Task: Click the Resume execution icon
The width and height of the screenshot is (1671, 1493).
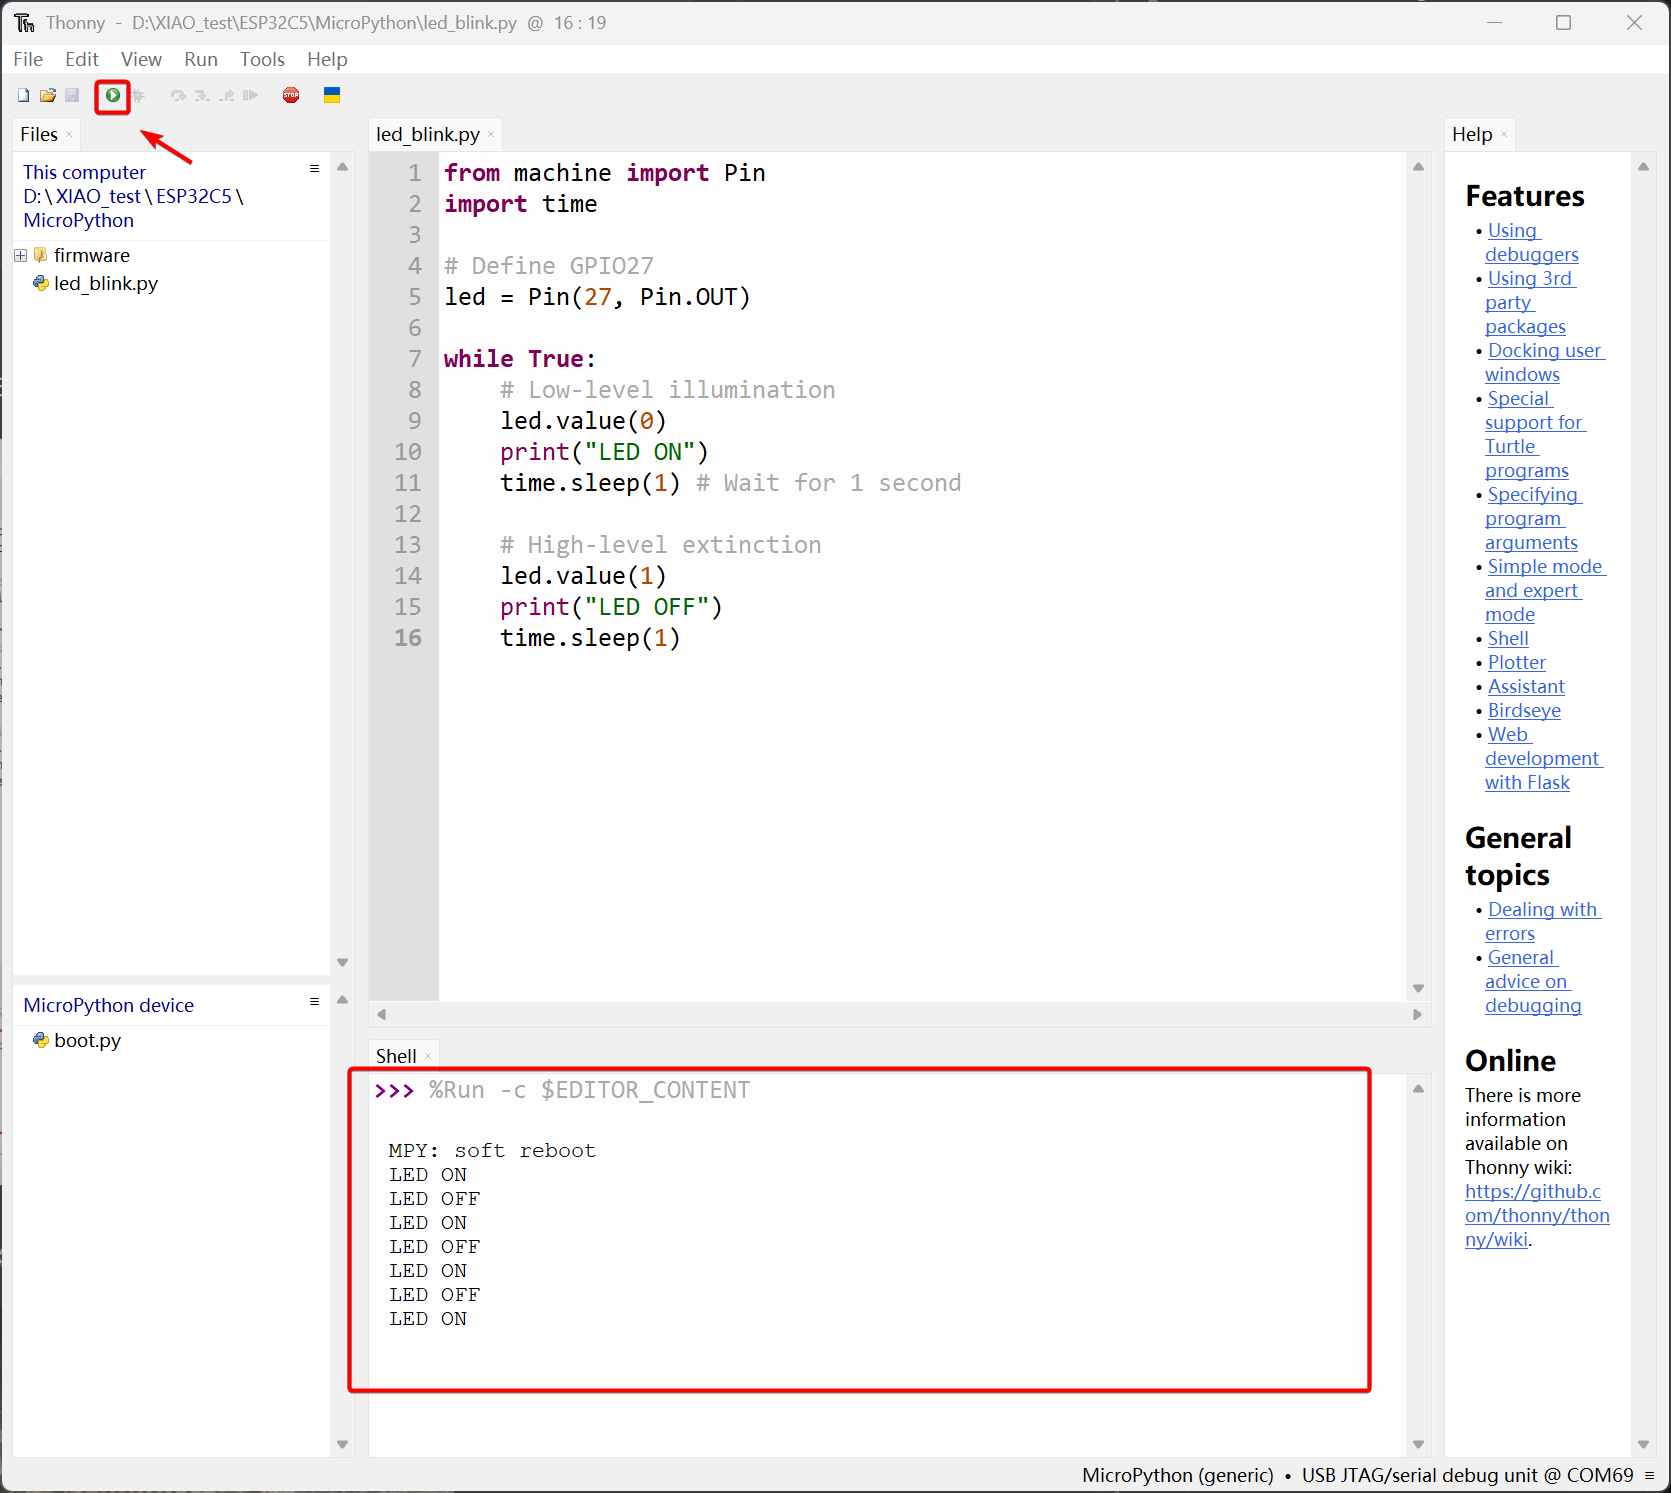Action: point(251,95)
